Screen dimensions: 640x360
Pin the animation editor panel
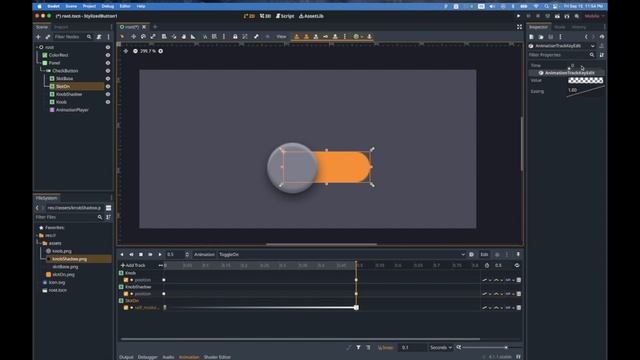[x=518, y=254]
